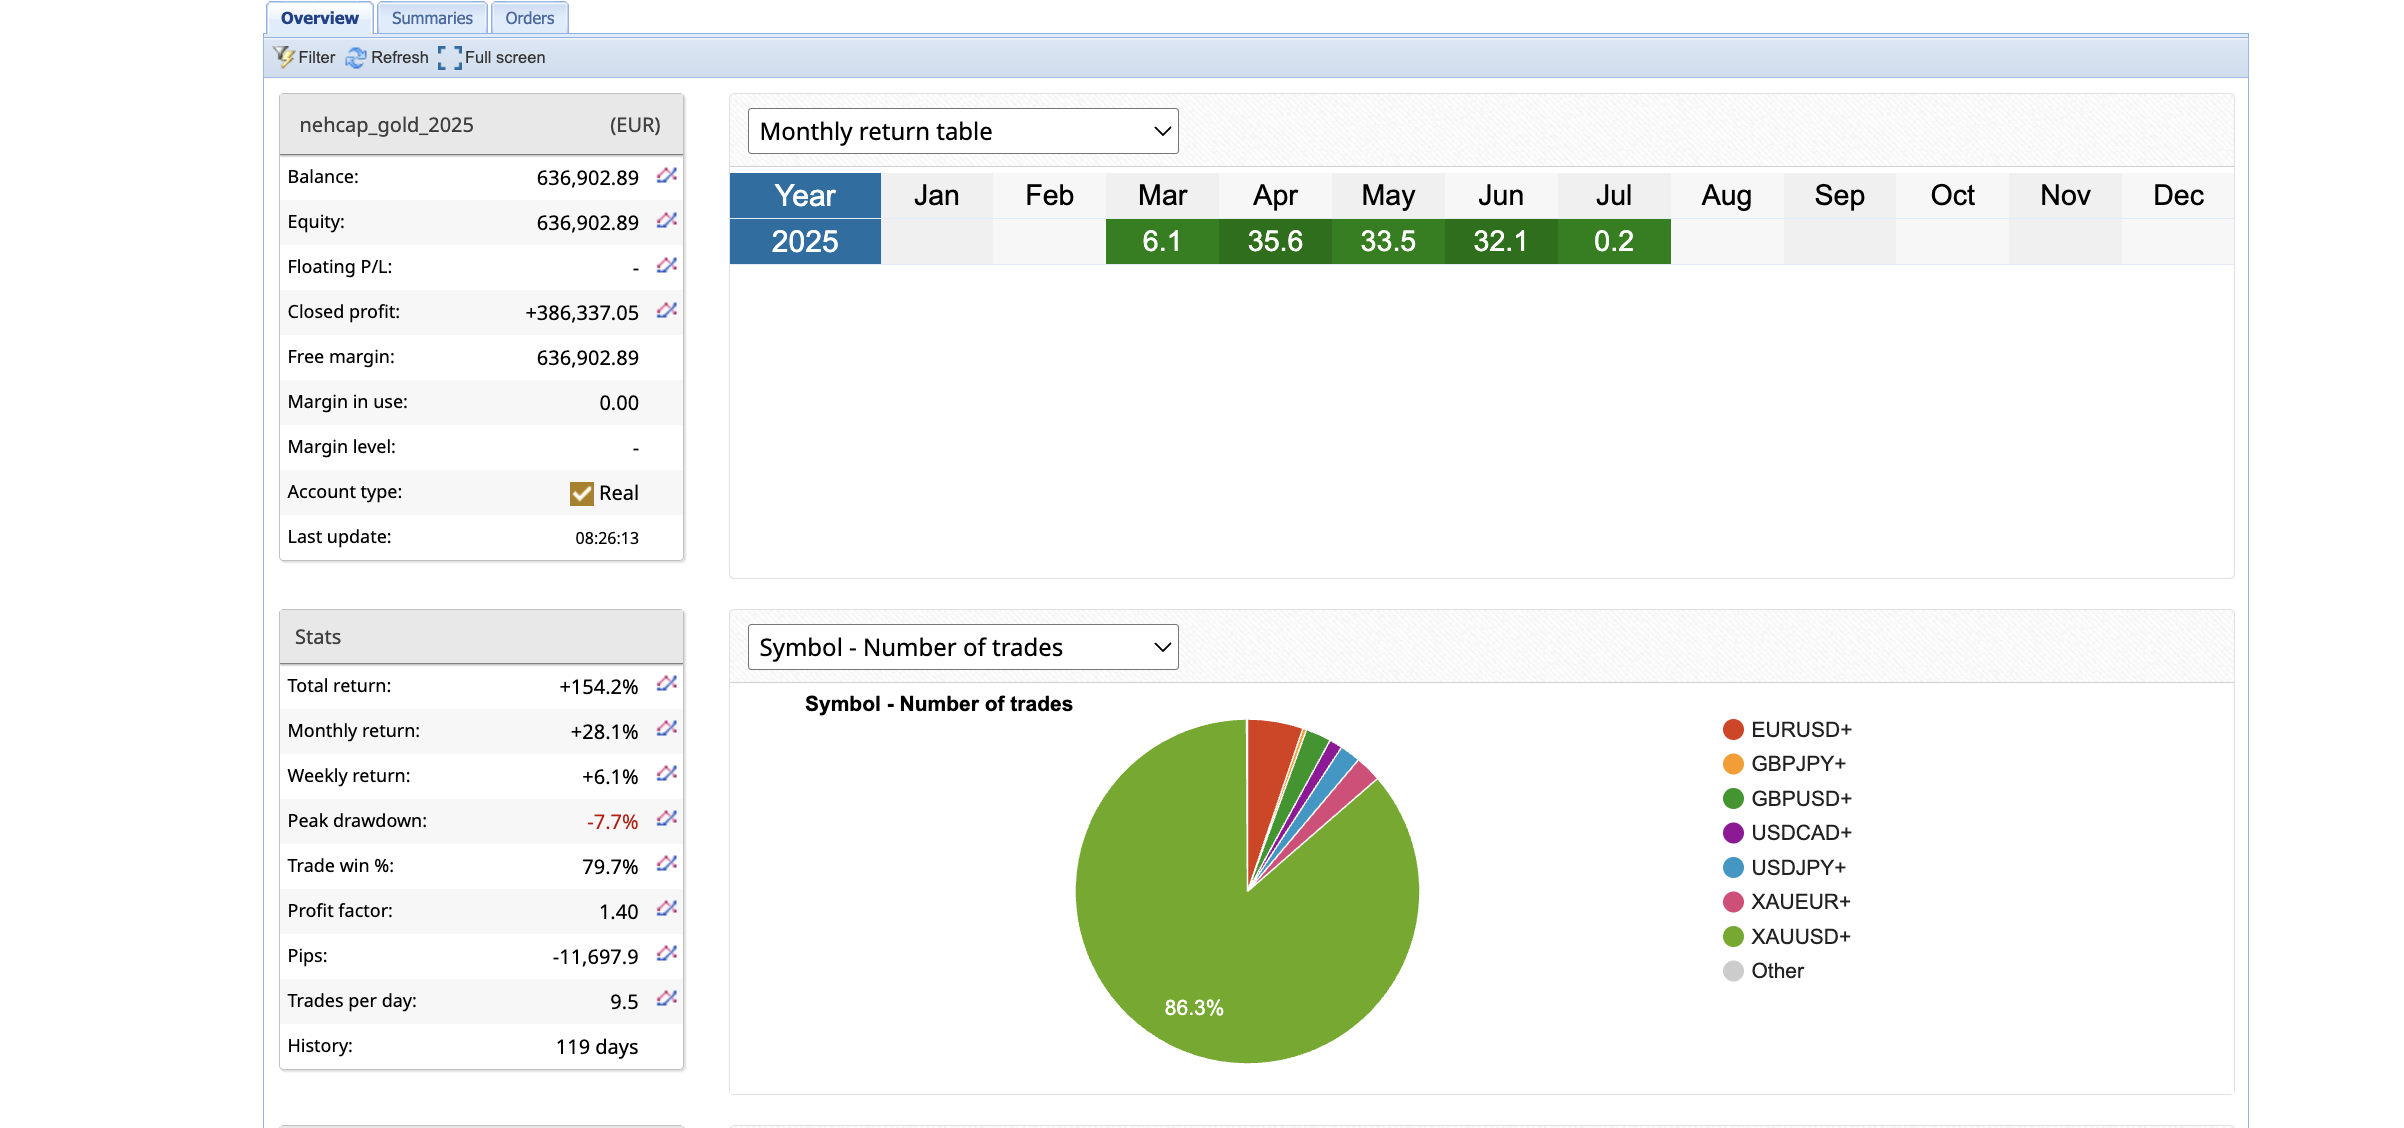Open chart icon next to Closed profit
This screenshot has width=2404, height=1128.
(x=667, y=311)
